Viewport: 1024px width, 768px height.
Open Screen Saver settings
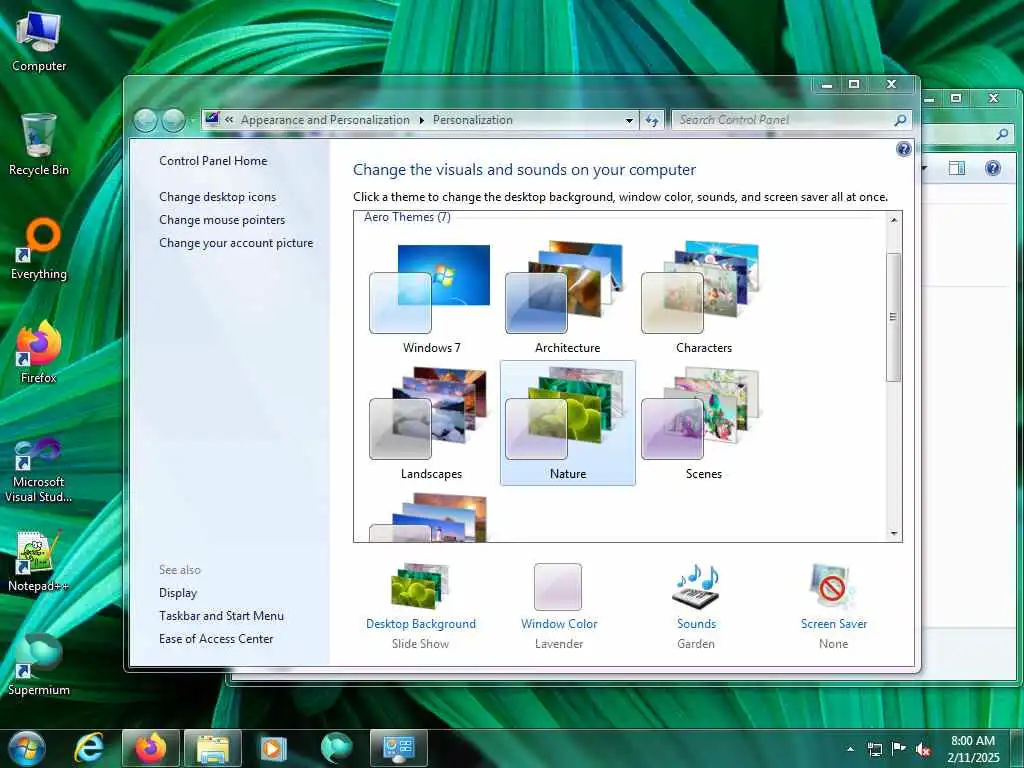[x=833, y=605]
